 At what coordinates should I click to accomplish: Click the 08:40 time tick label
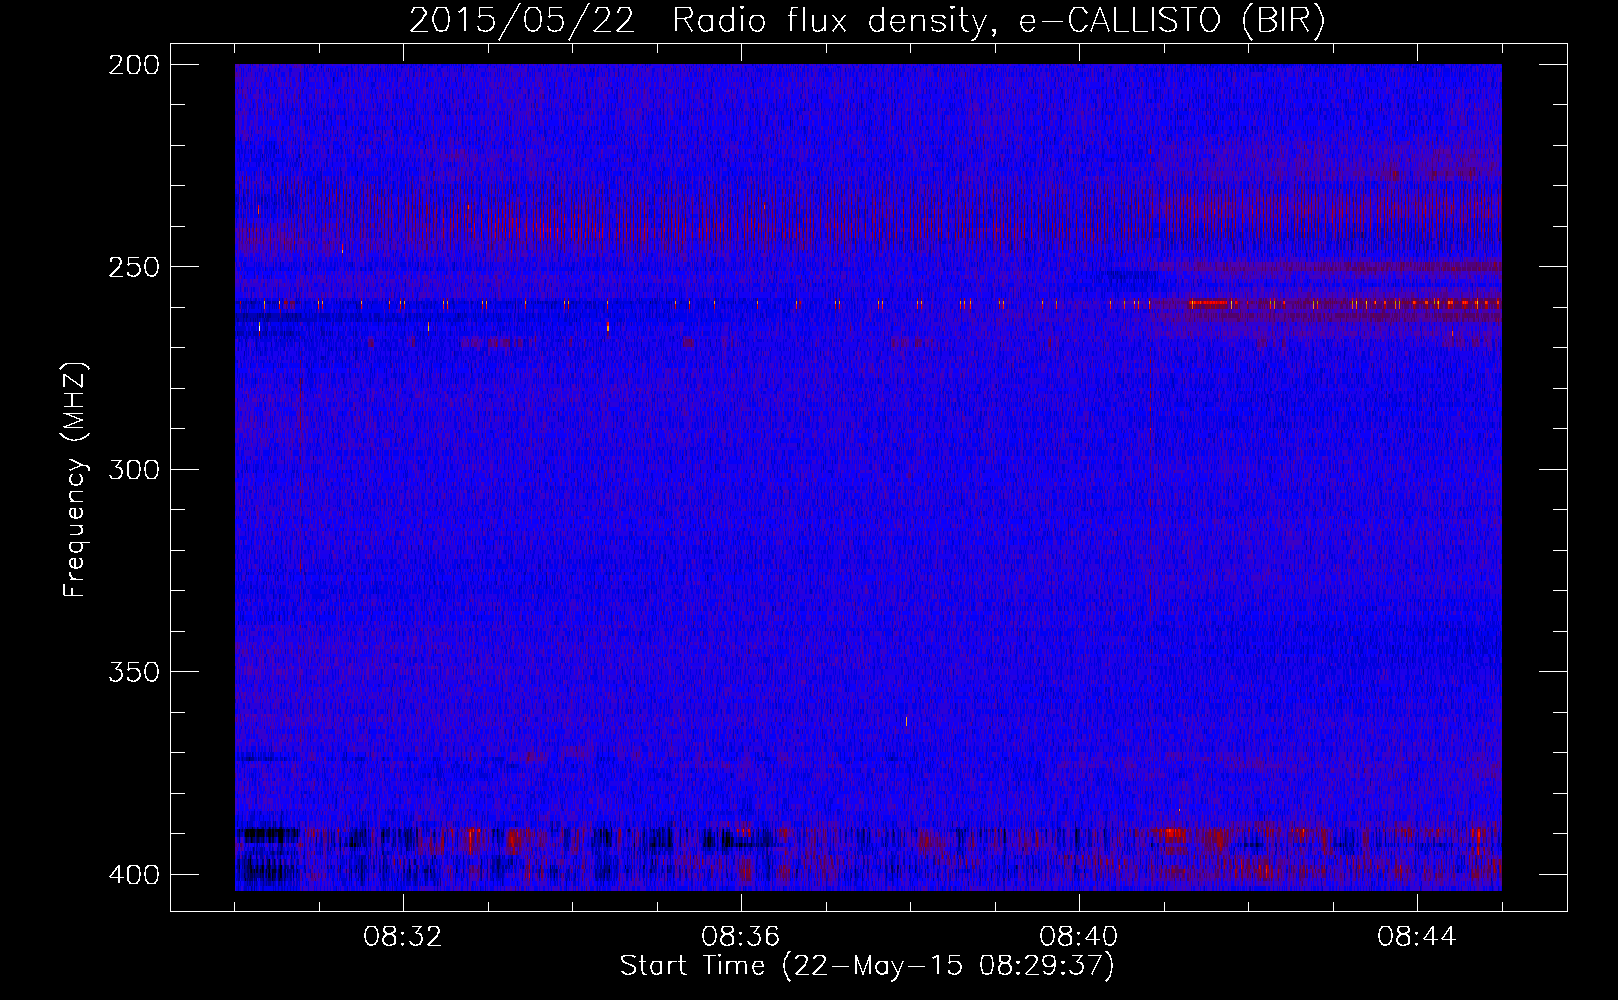pyautogui.click(x=1079, y=937)
